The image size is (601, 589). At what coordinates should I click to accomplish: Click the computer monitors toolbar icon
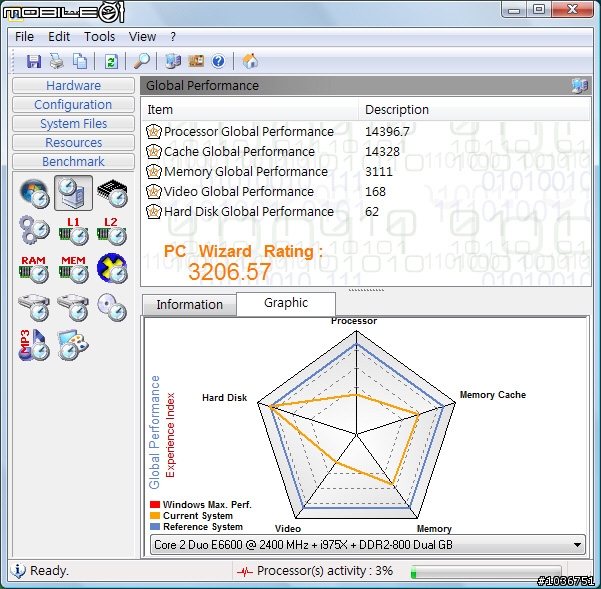(x=173, y=61)
